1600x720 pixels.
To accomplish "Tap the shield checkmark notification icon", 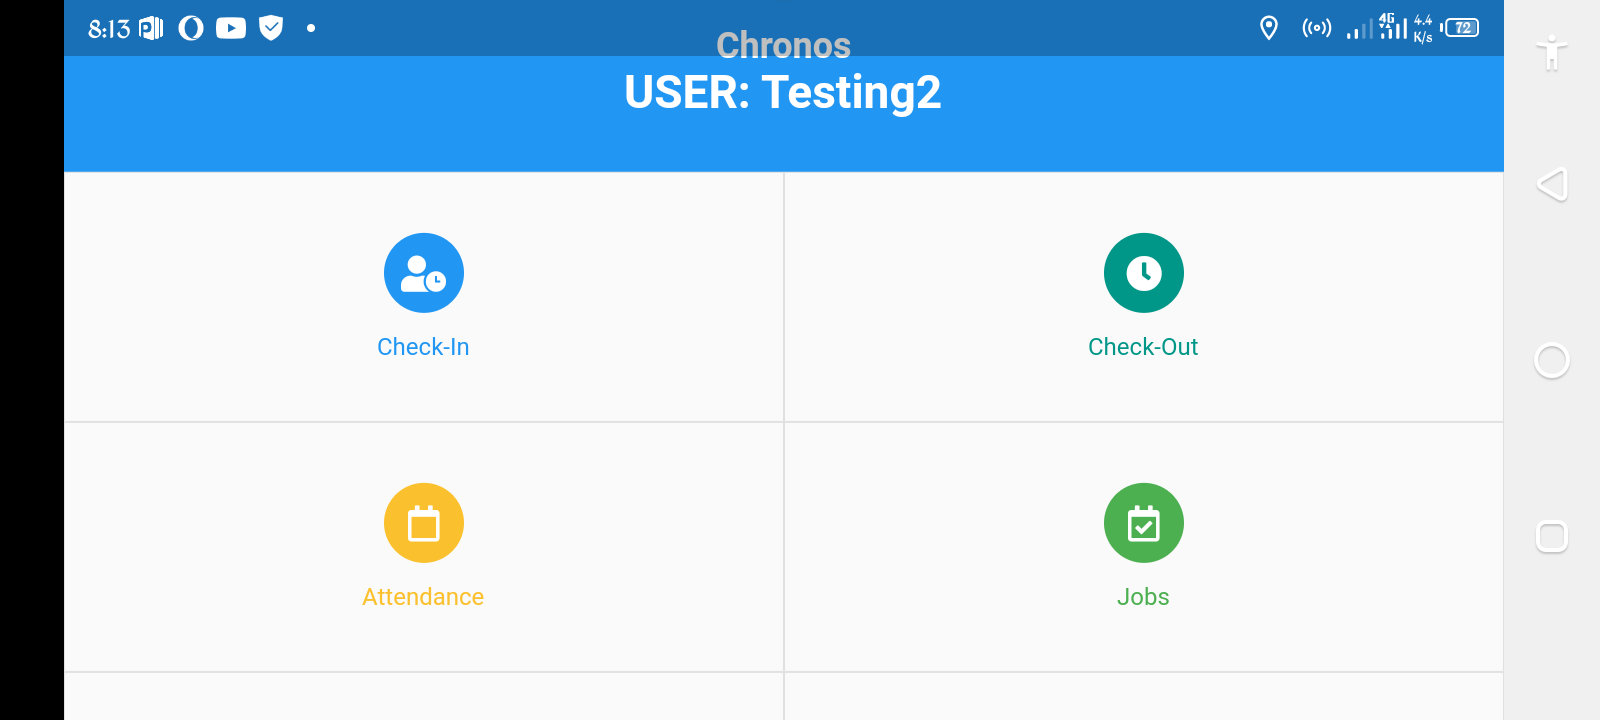I will (271, 28).
